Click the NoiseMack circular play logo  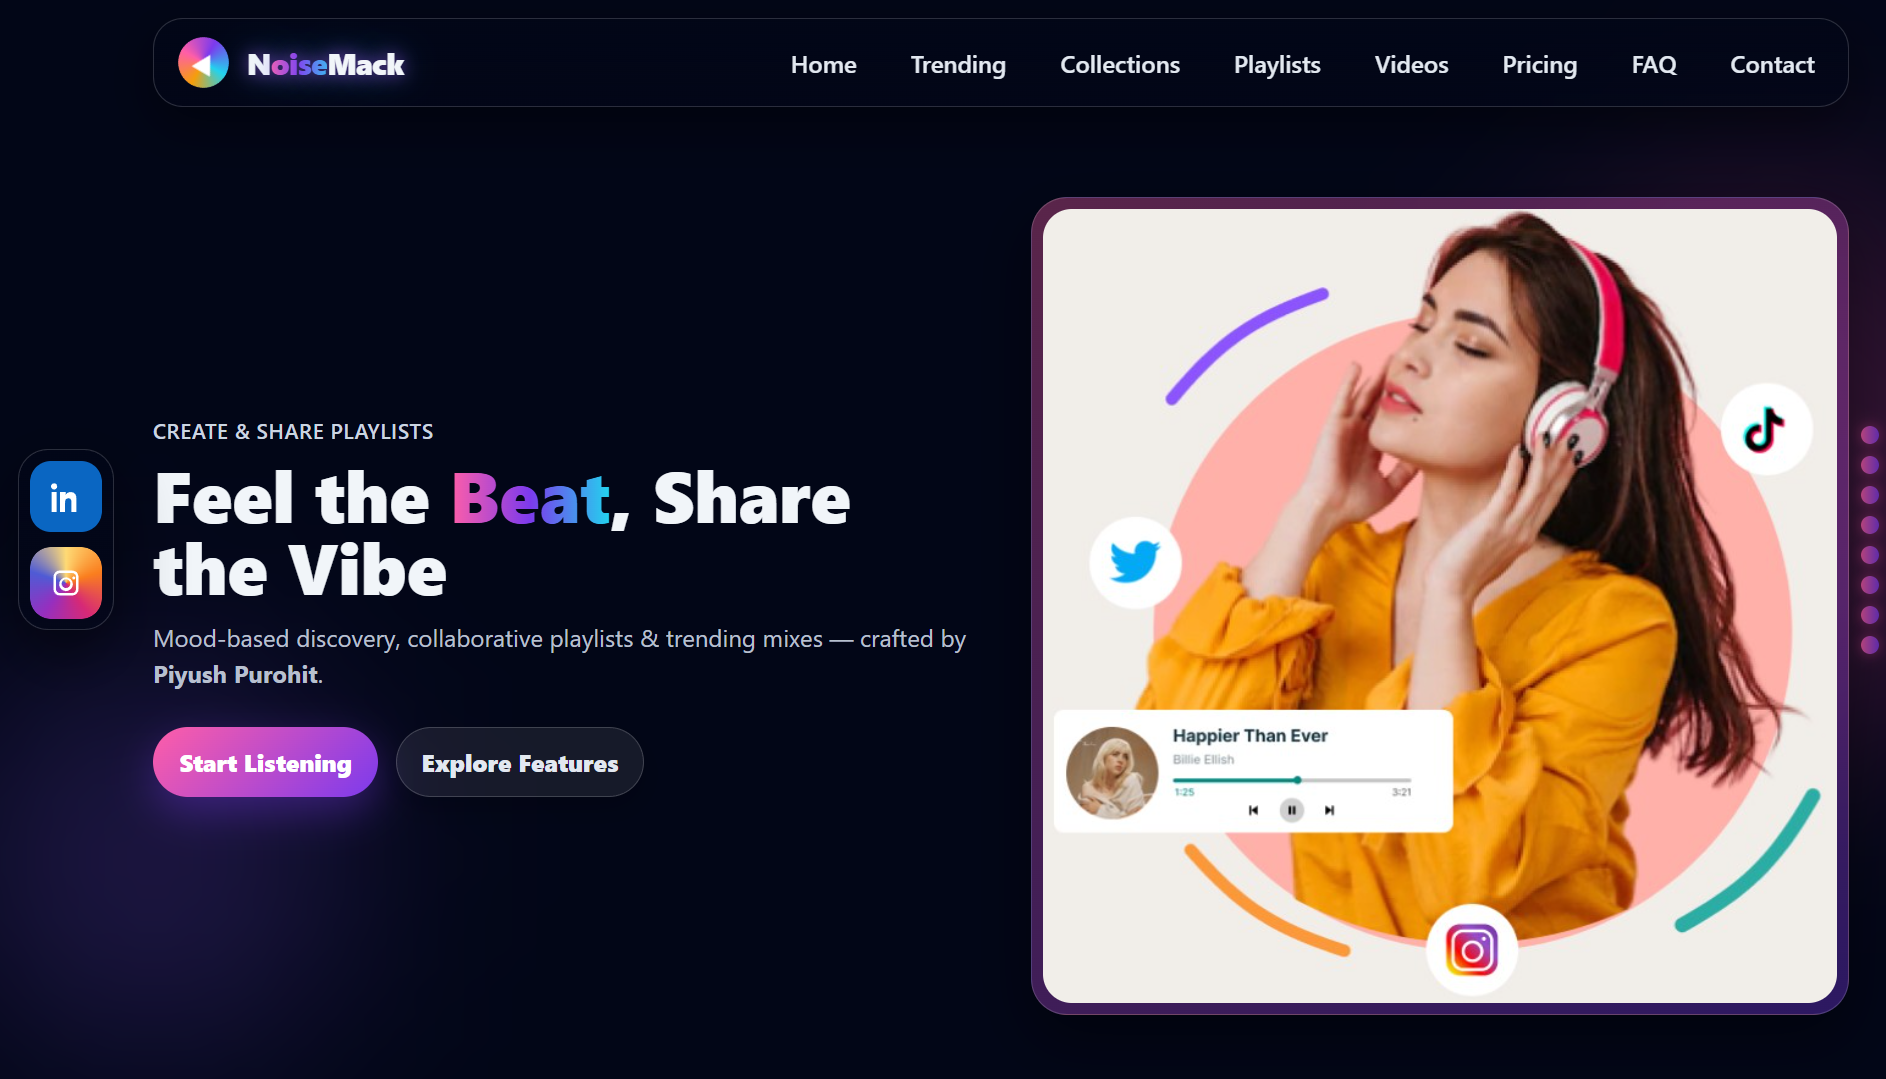[203, 64]
